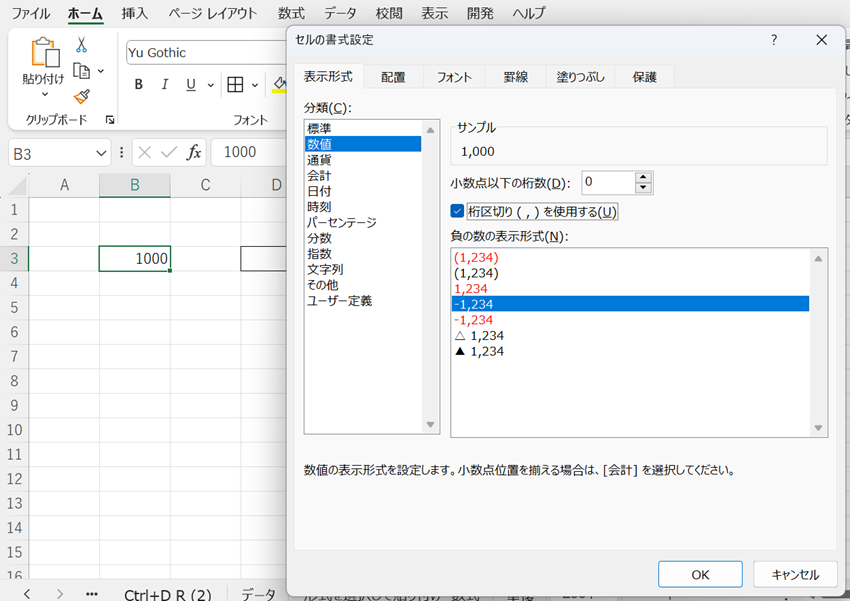Open the 表示 ribbon tab

pyautogui.click(x=435, y=13)
